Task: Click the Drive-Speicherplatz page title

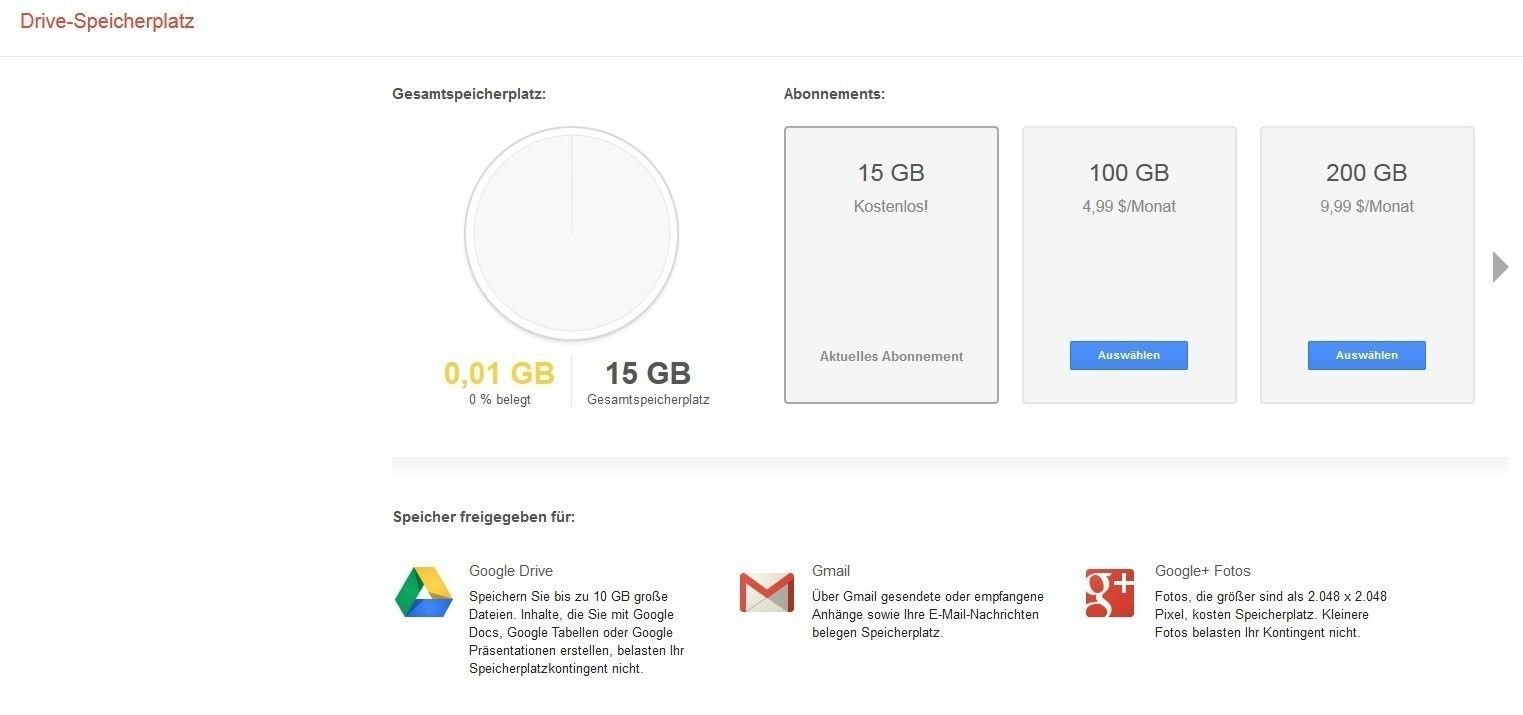Action: (x=107, y=21)
